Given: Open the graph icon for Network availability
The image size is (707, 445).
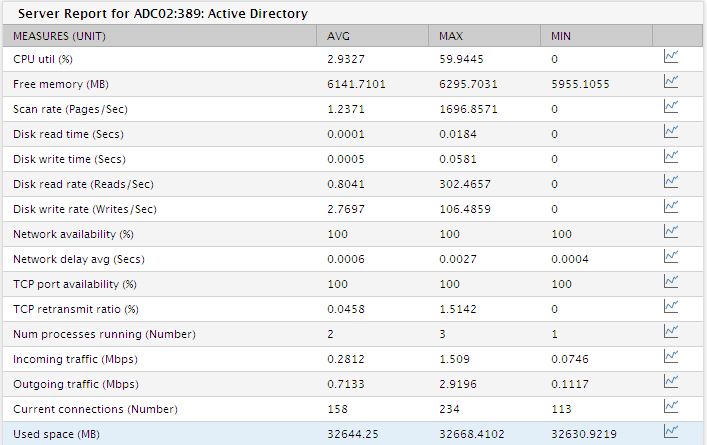Looking at the screenshot, I should [x=671, y=232].
